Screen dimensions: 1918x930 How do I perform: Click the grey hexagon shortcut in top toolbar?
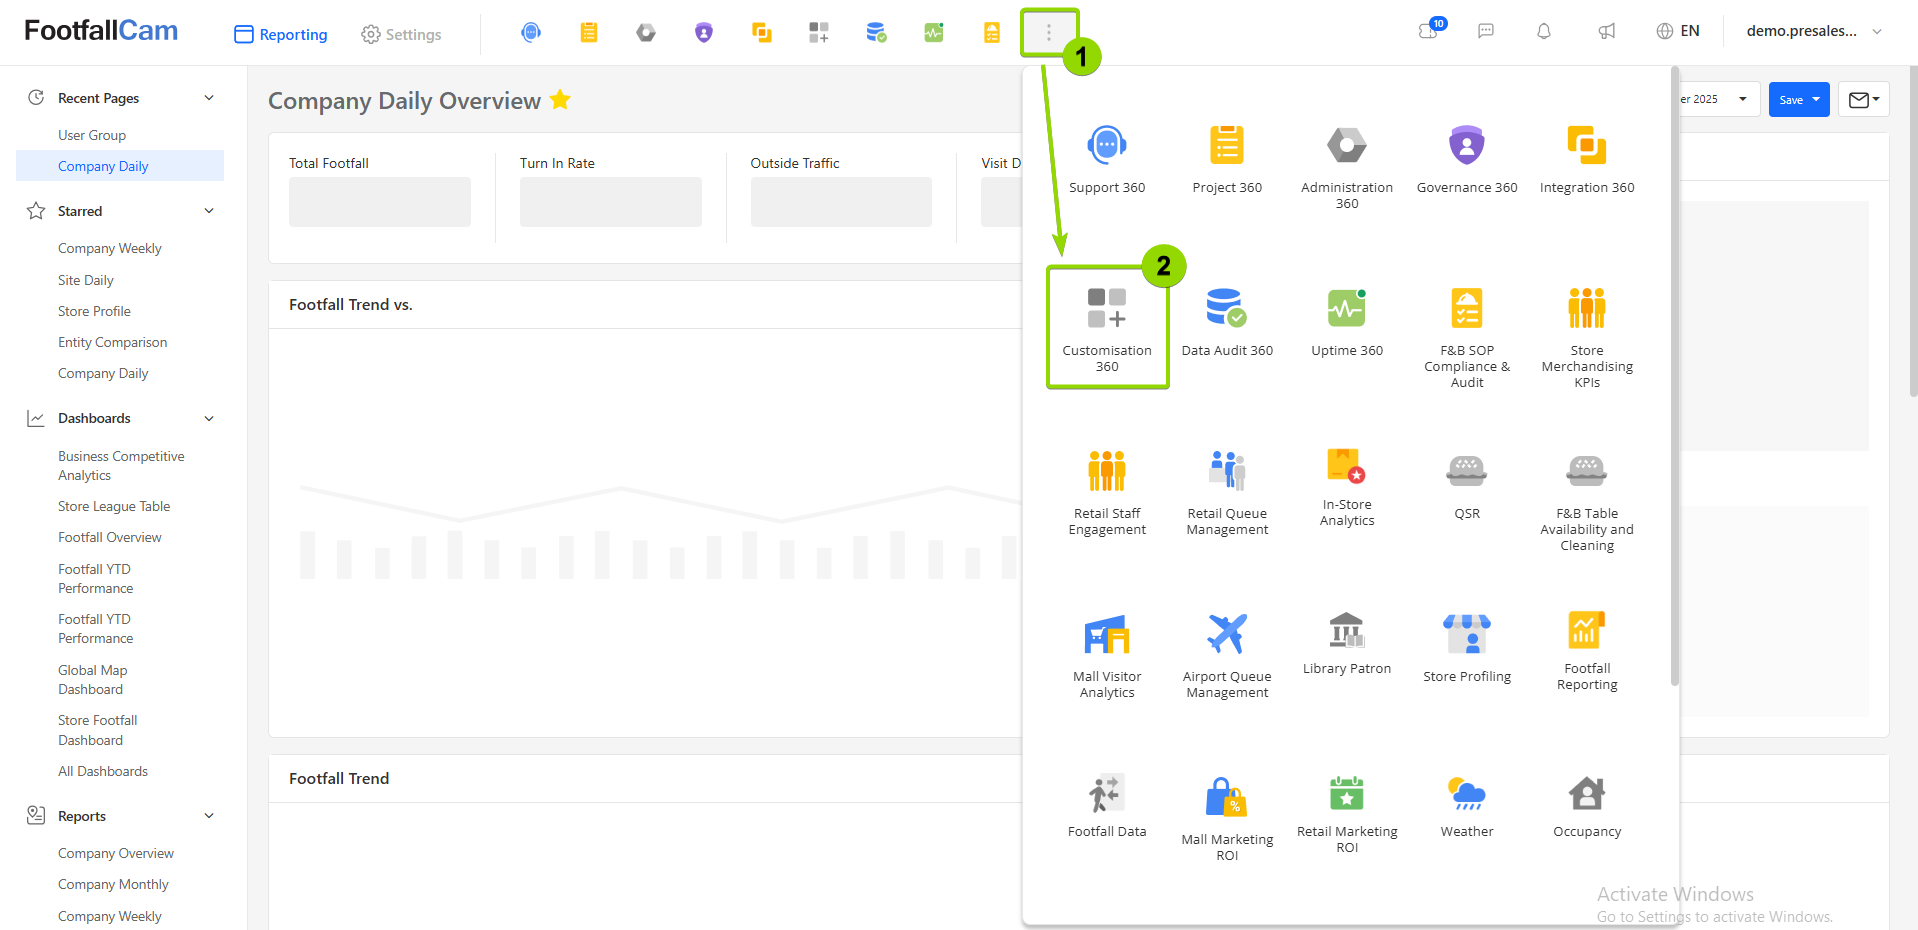pos(646,33)
